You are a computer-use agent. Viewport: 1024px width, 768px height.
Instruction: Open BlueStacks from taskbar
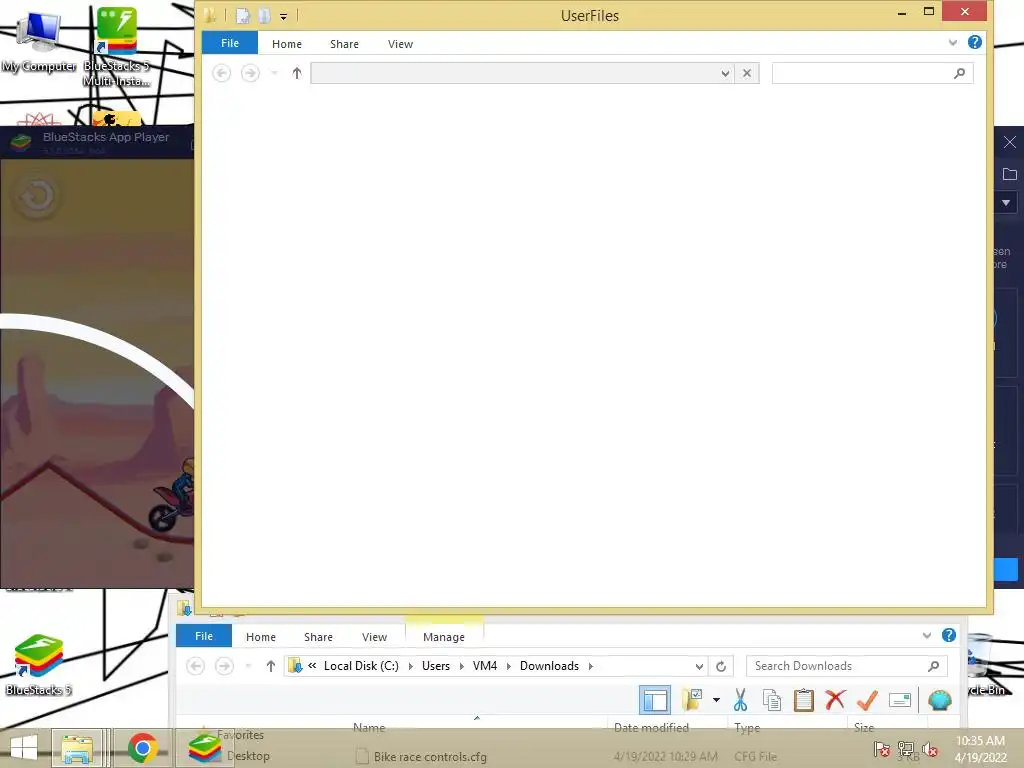(204, 748)
